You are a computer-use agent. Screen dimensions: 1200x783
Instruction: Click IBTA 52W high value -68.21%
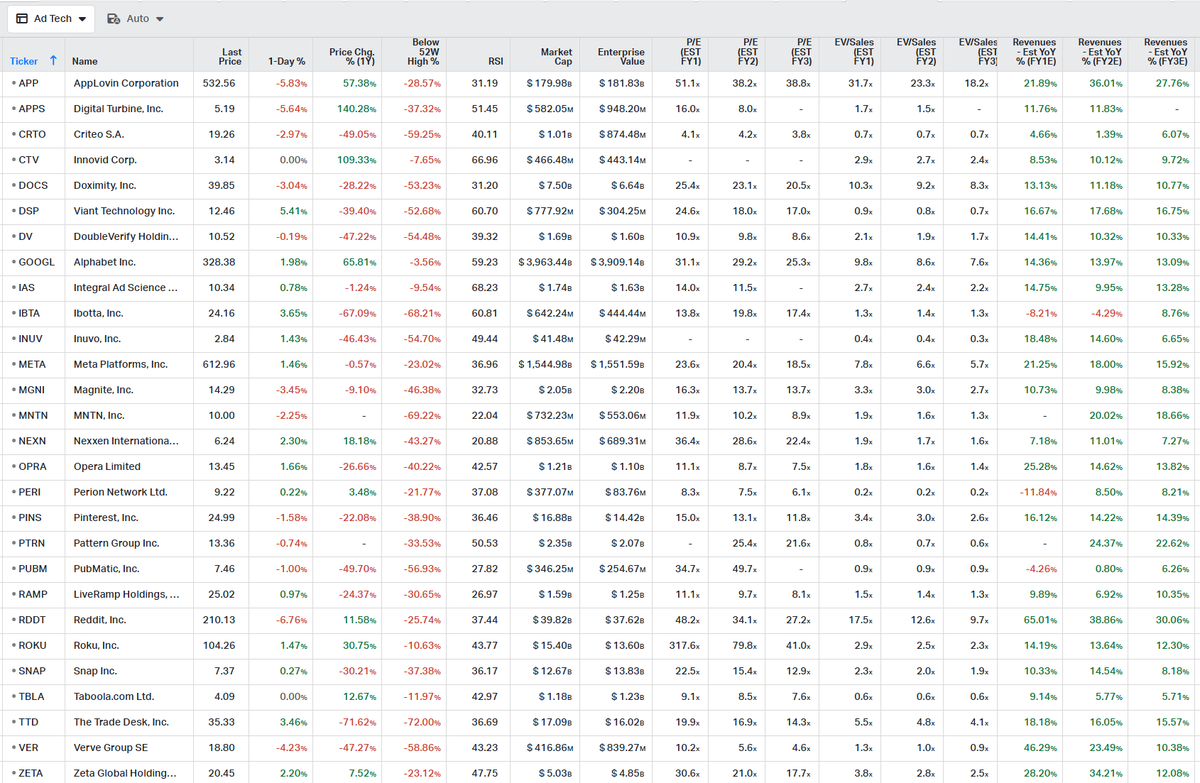[424, 313]
